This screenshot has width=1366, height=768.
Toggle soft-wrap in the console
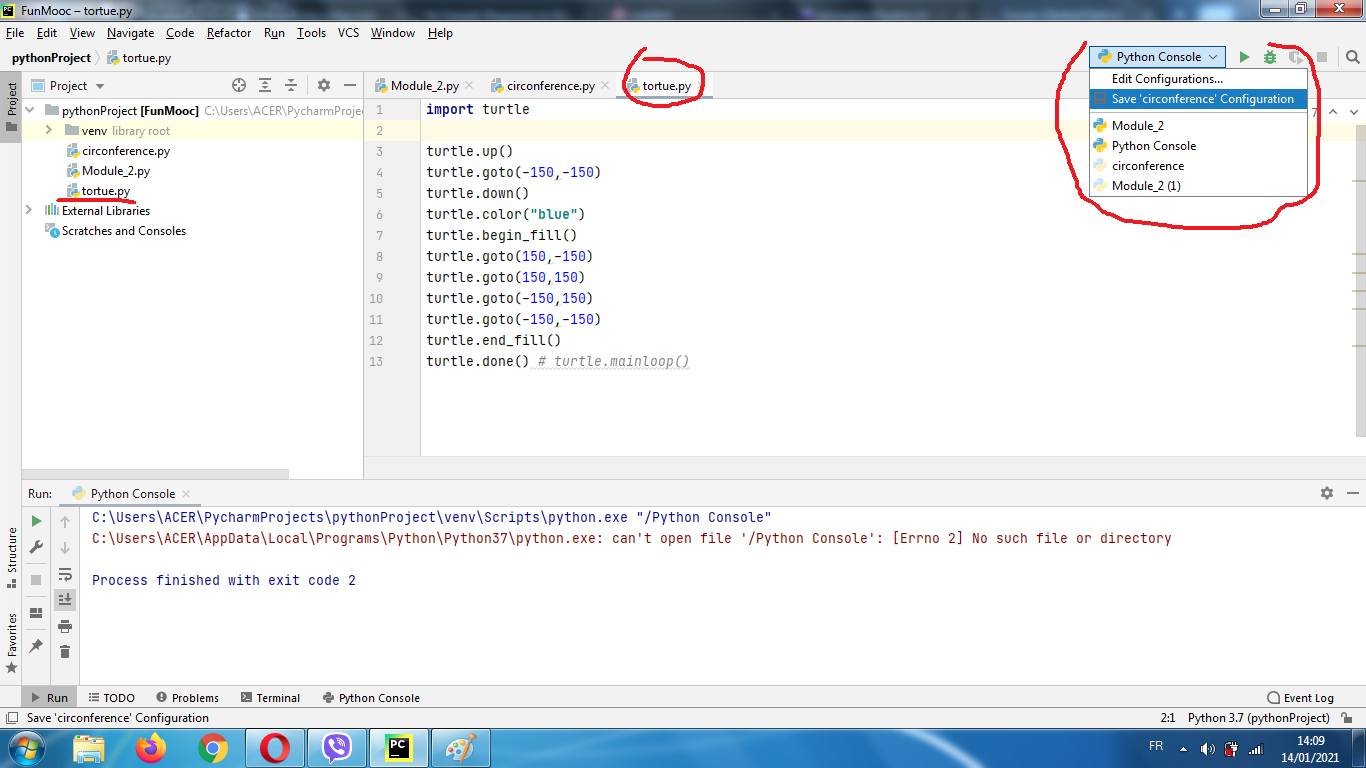[65, 574]
